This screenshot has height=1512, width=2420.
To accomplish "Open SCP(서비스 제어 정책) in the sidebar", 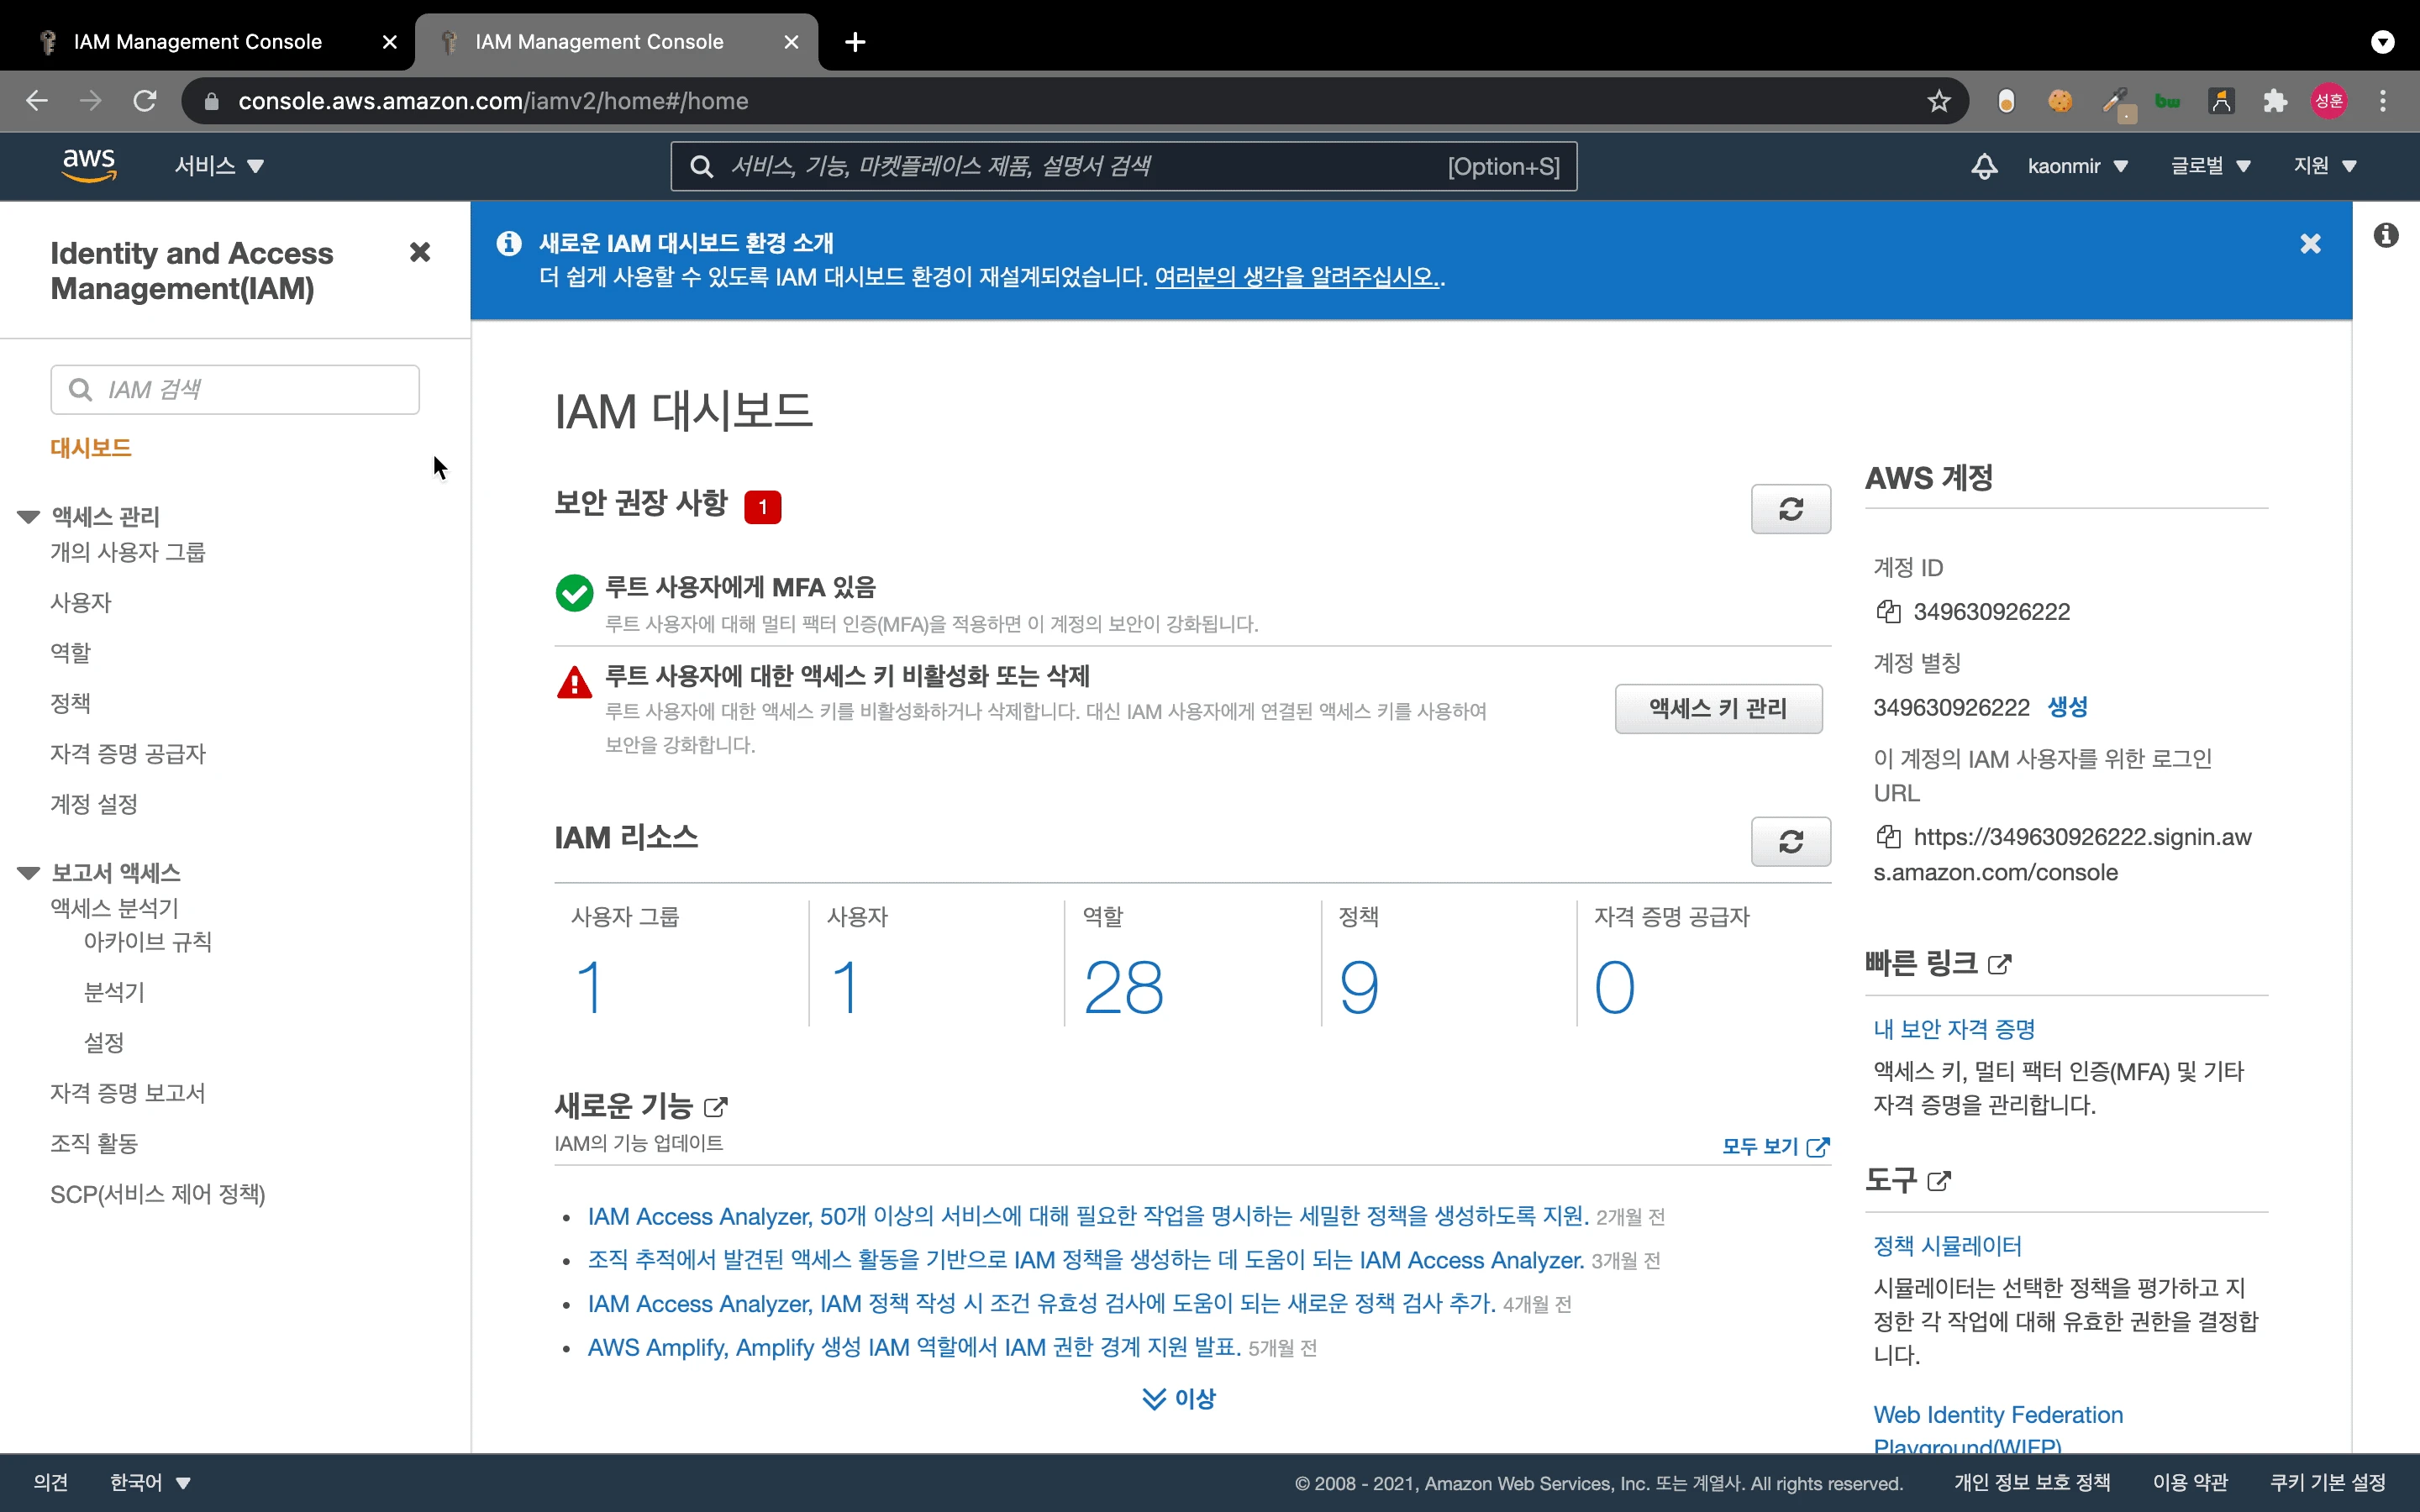I will pos(158,1194).
